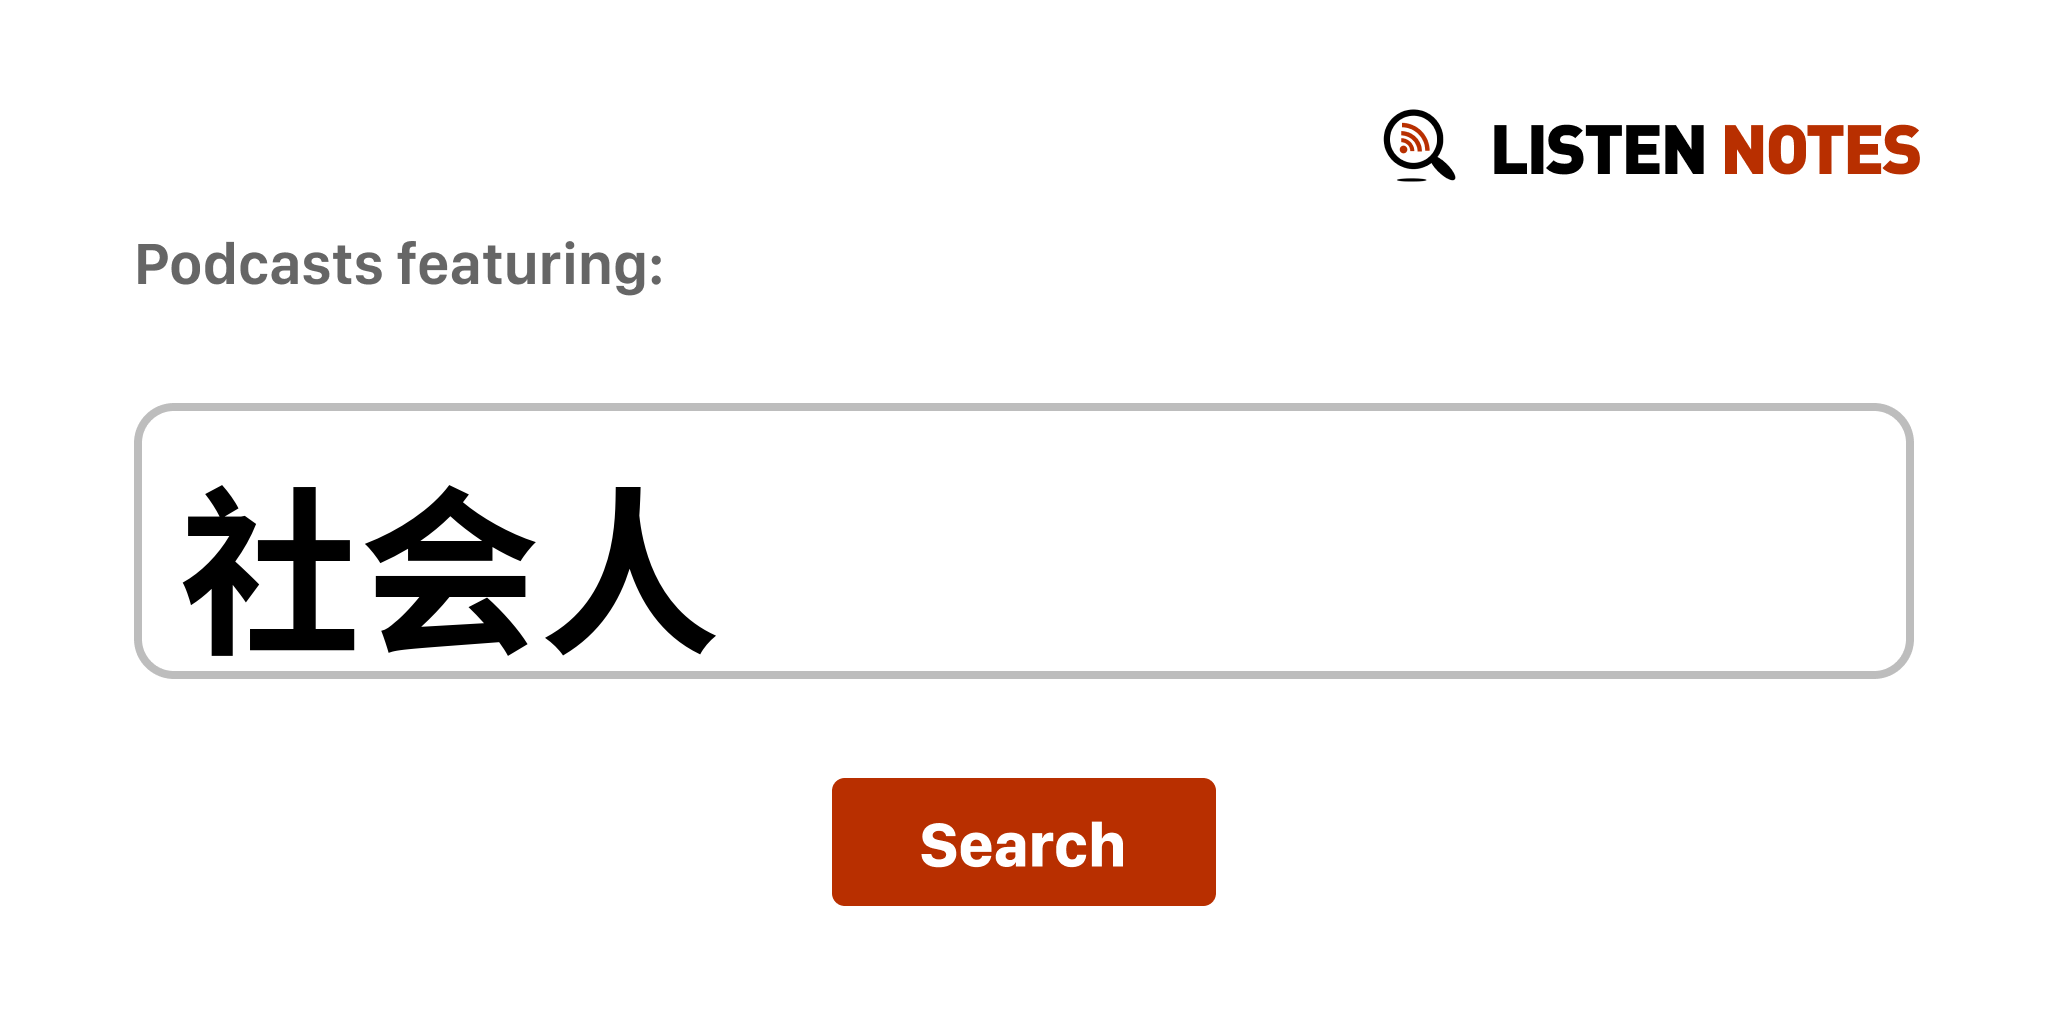Click the black LISTEN word in the logo
Screen dimensions: 2048x1024
click(x=1598, y=150)
